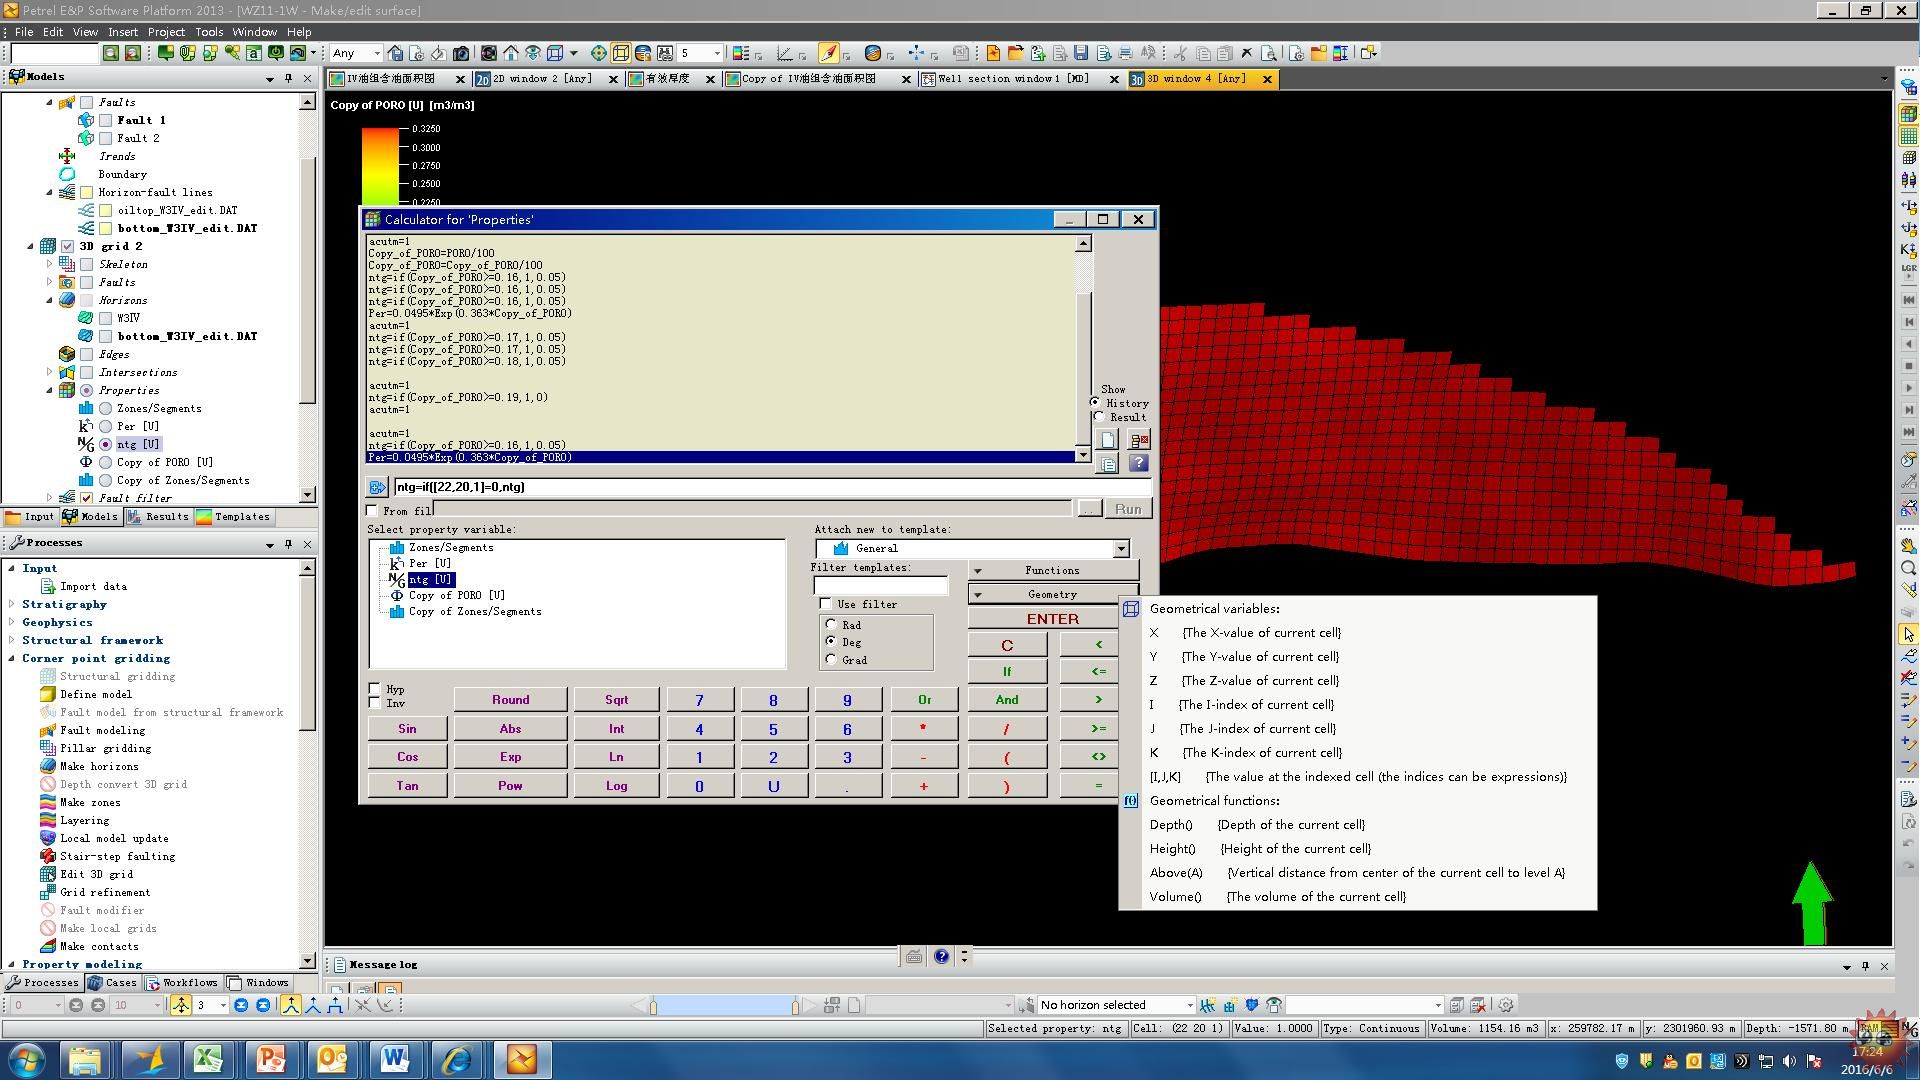The width and height of the screenshot is (1920, 1080).
Task: Click the orange compass north-arrow icon
Action: [x=828, y=53]
